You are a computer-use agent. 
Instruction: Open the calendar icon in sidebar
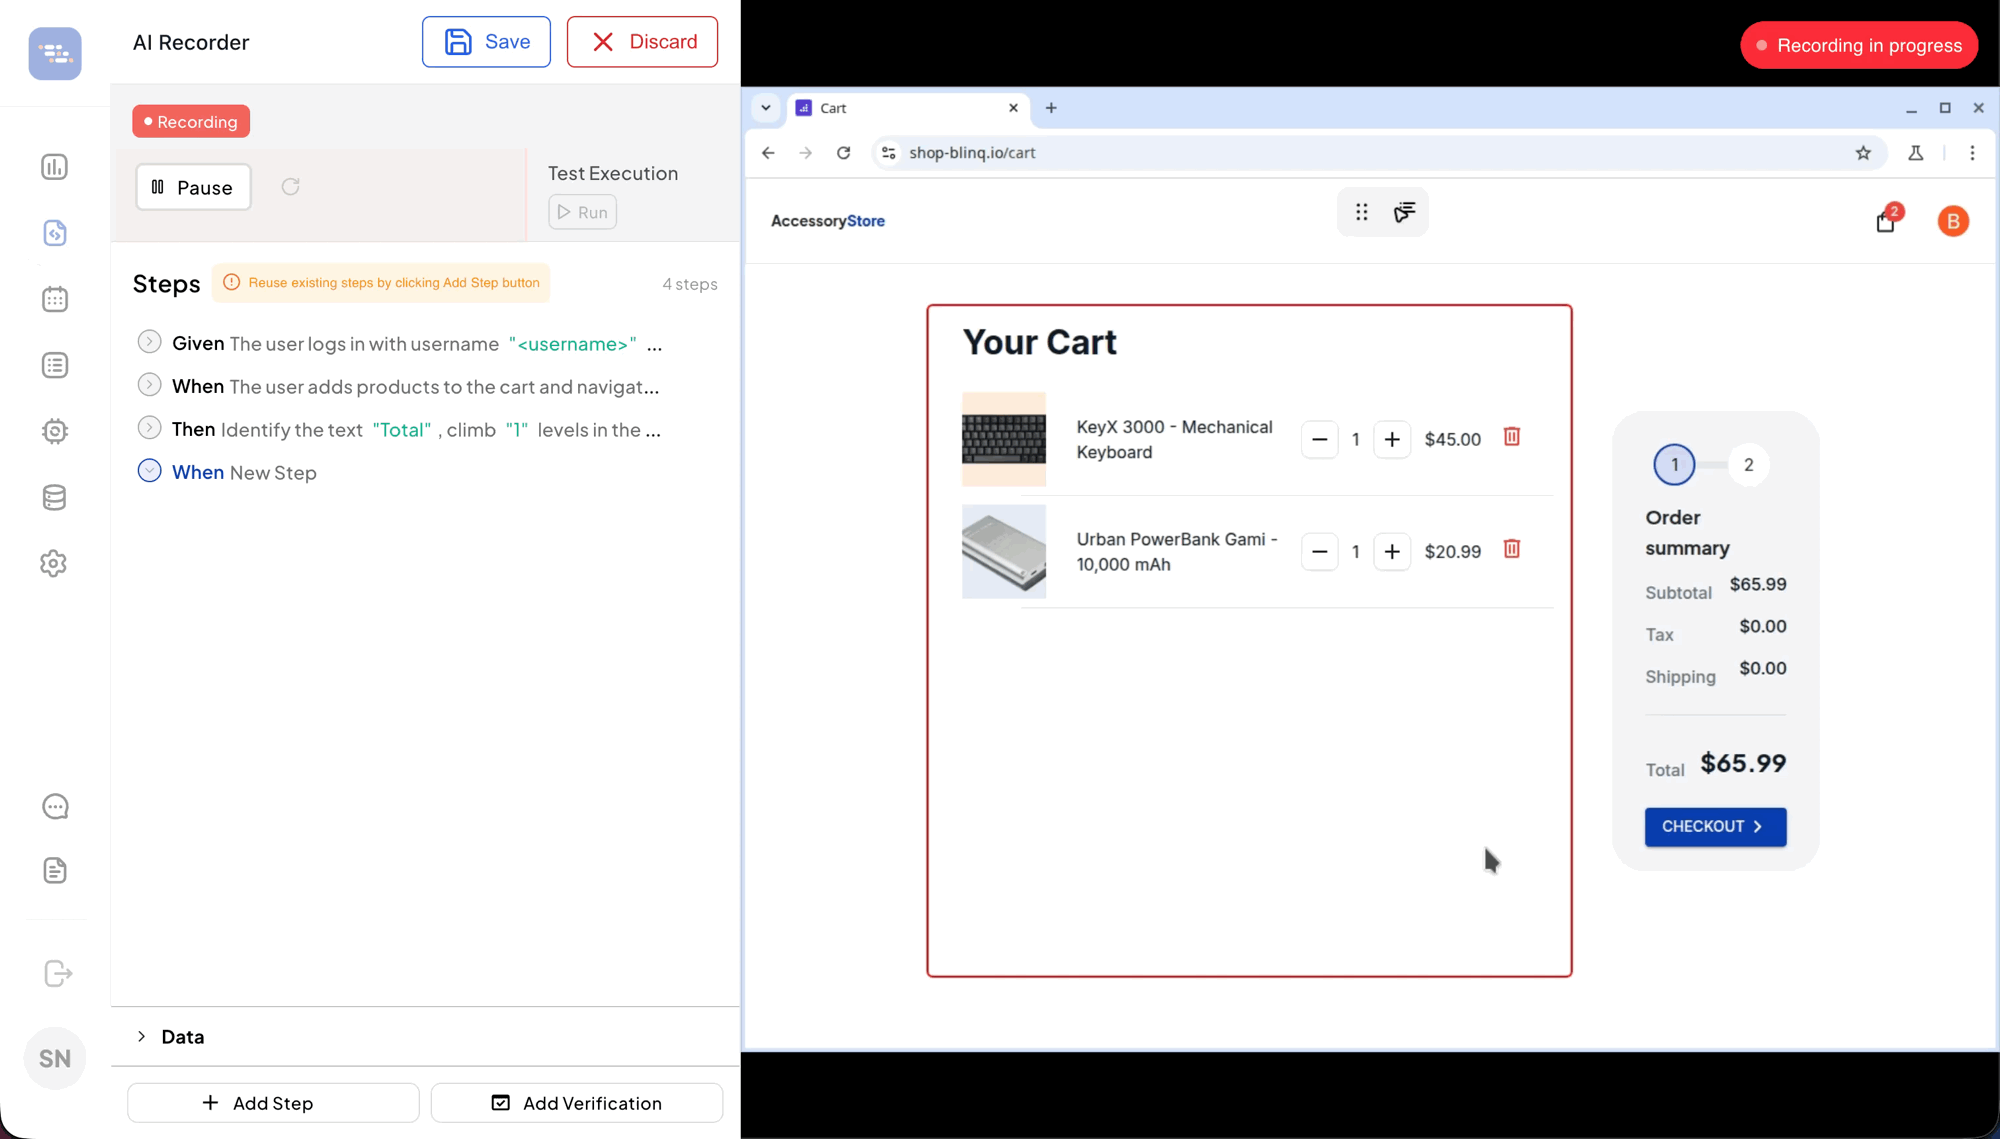click(55, 299)
